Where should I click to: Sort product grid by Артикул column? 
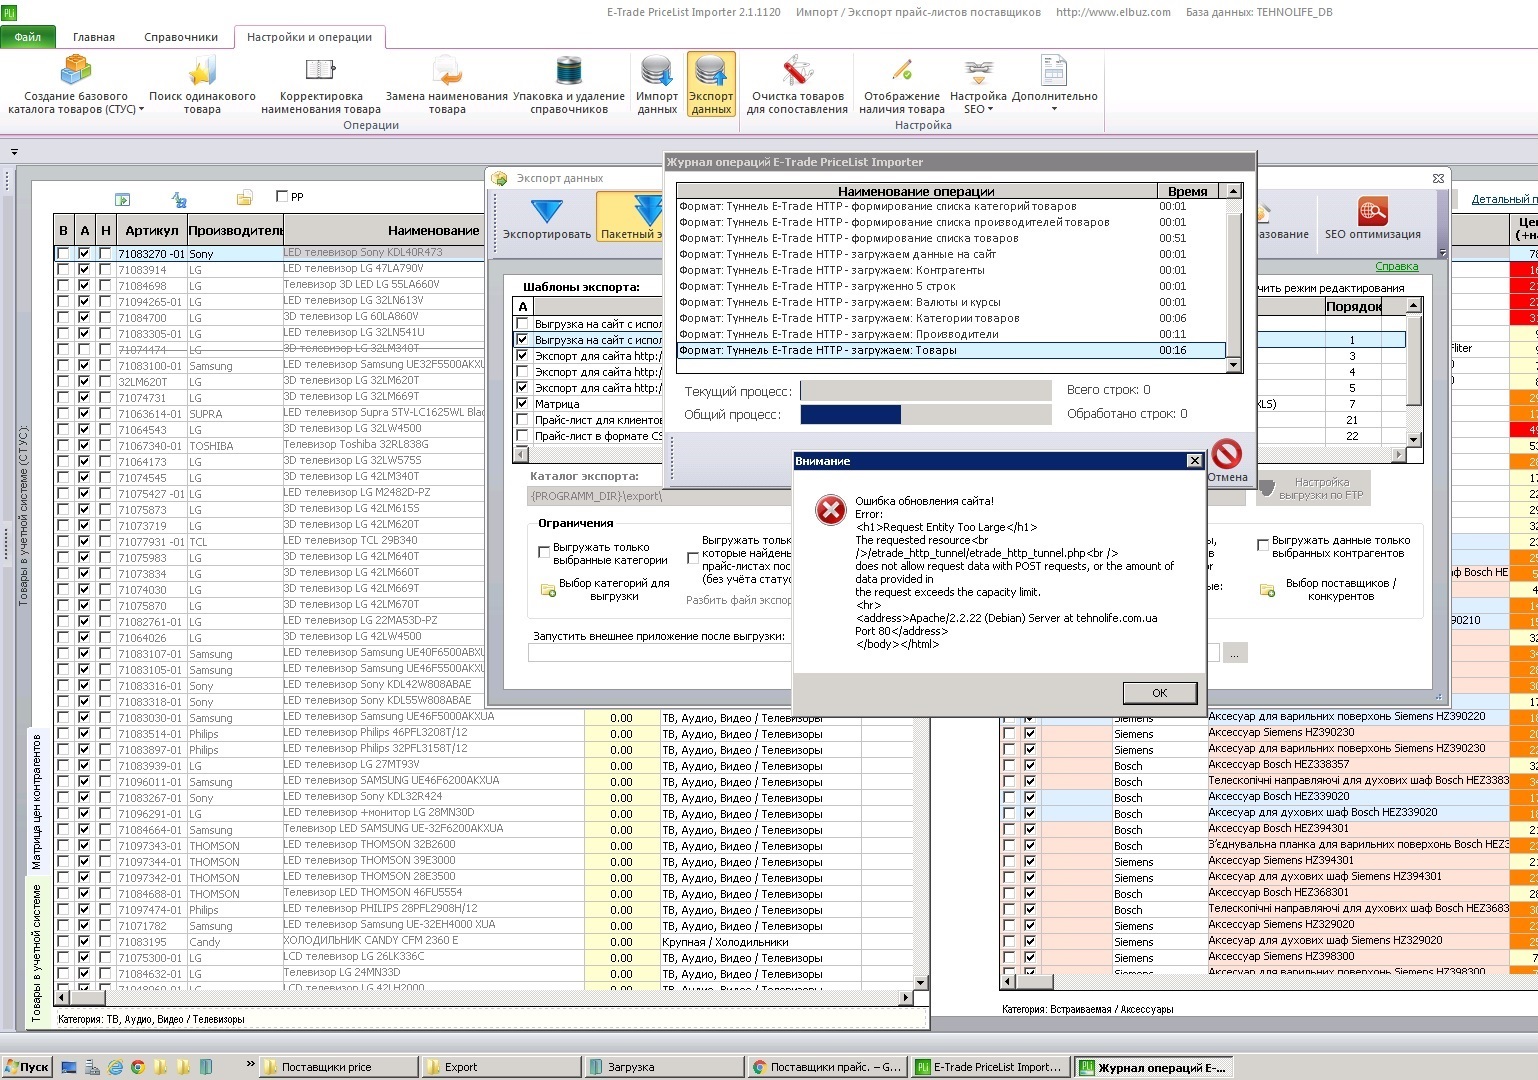click(x=152, y=230)
